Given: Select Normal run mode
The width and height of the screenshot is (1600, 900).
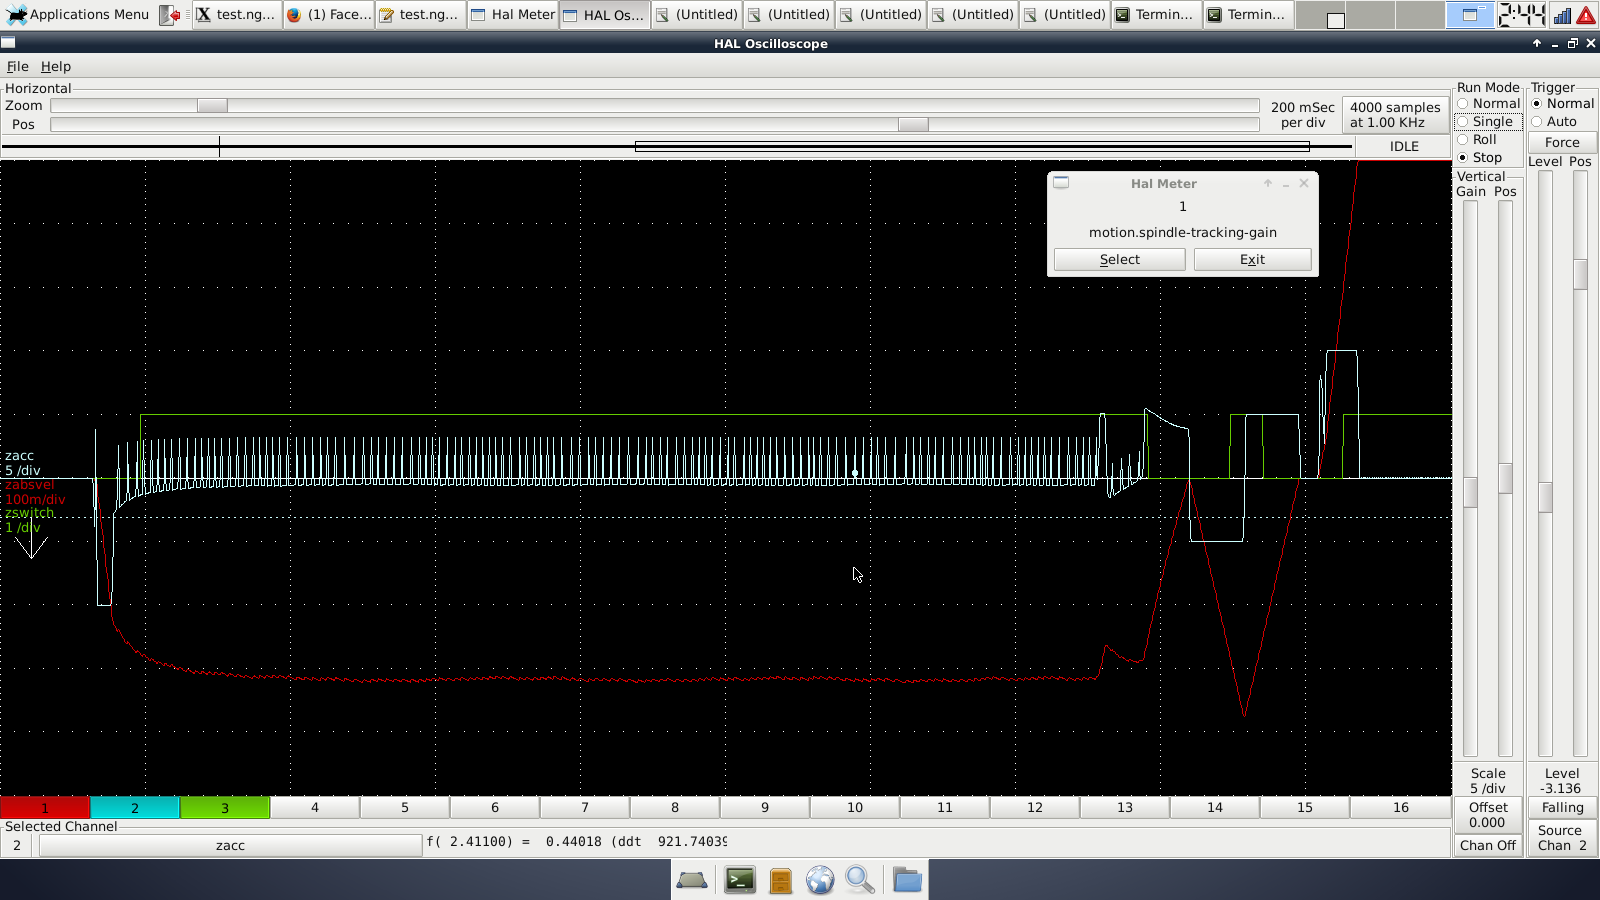Looking at the screenshot, I should [x=1489, y=103].
